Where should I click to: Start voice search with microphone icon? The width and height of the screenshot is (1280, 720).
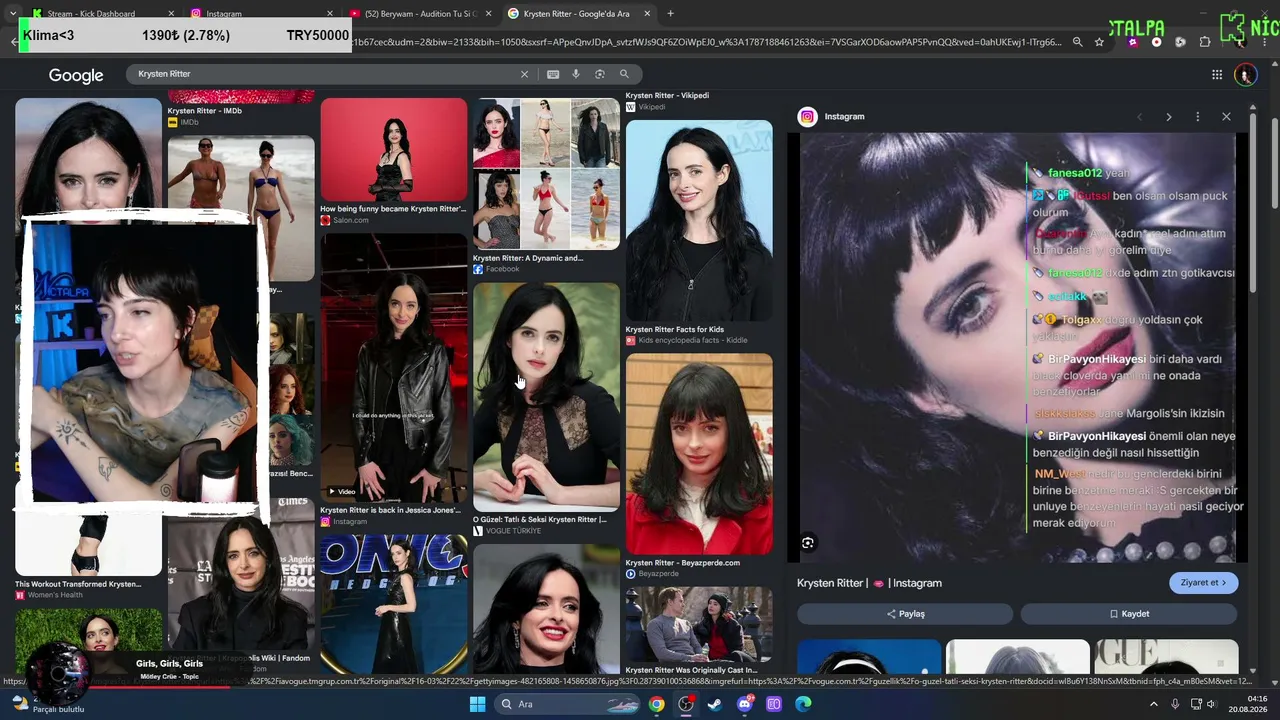coord(576,74)
